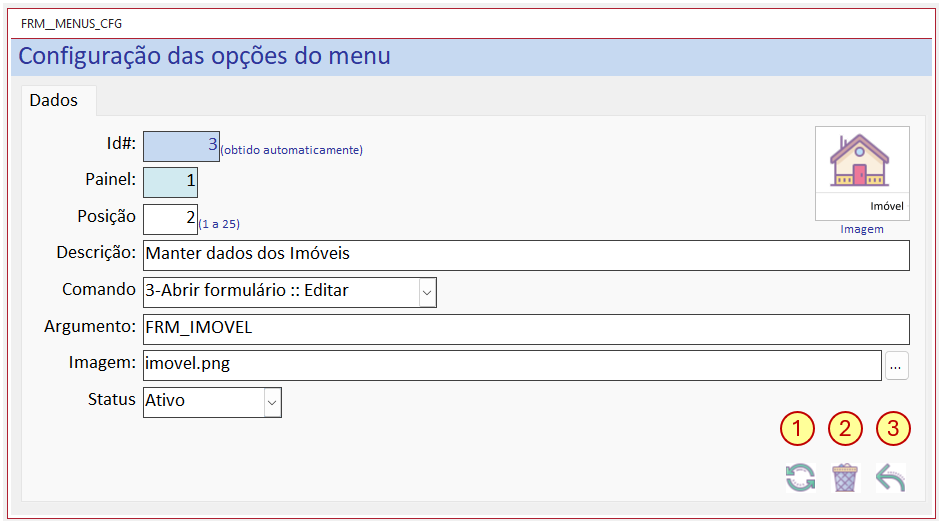Viewport: 941px width, 521px height.
Task: Click the 'Argumento:' label
Action: 91,327
